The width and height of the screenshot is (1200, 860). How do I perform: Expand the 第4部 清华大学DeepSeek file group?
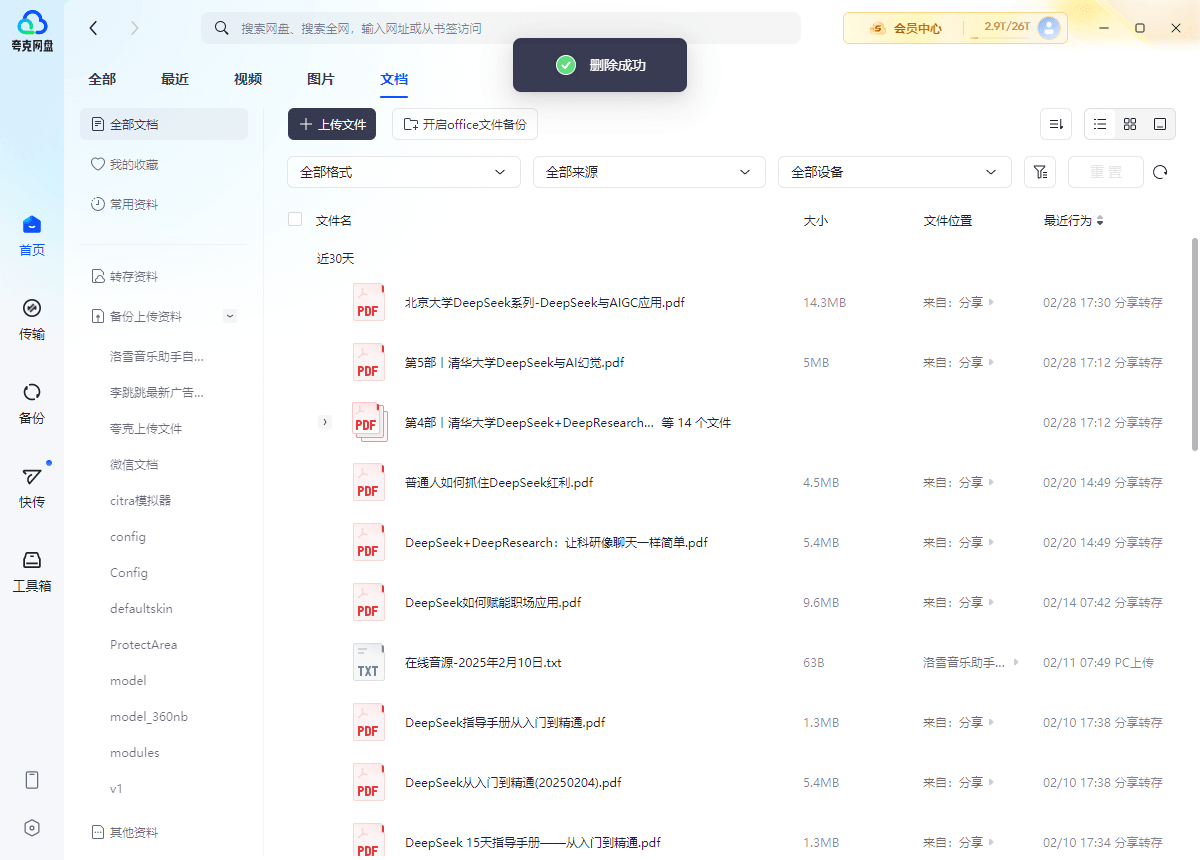pyautogui.click(x=325, y=422)
